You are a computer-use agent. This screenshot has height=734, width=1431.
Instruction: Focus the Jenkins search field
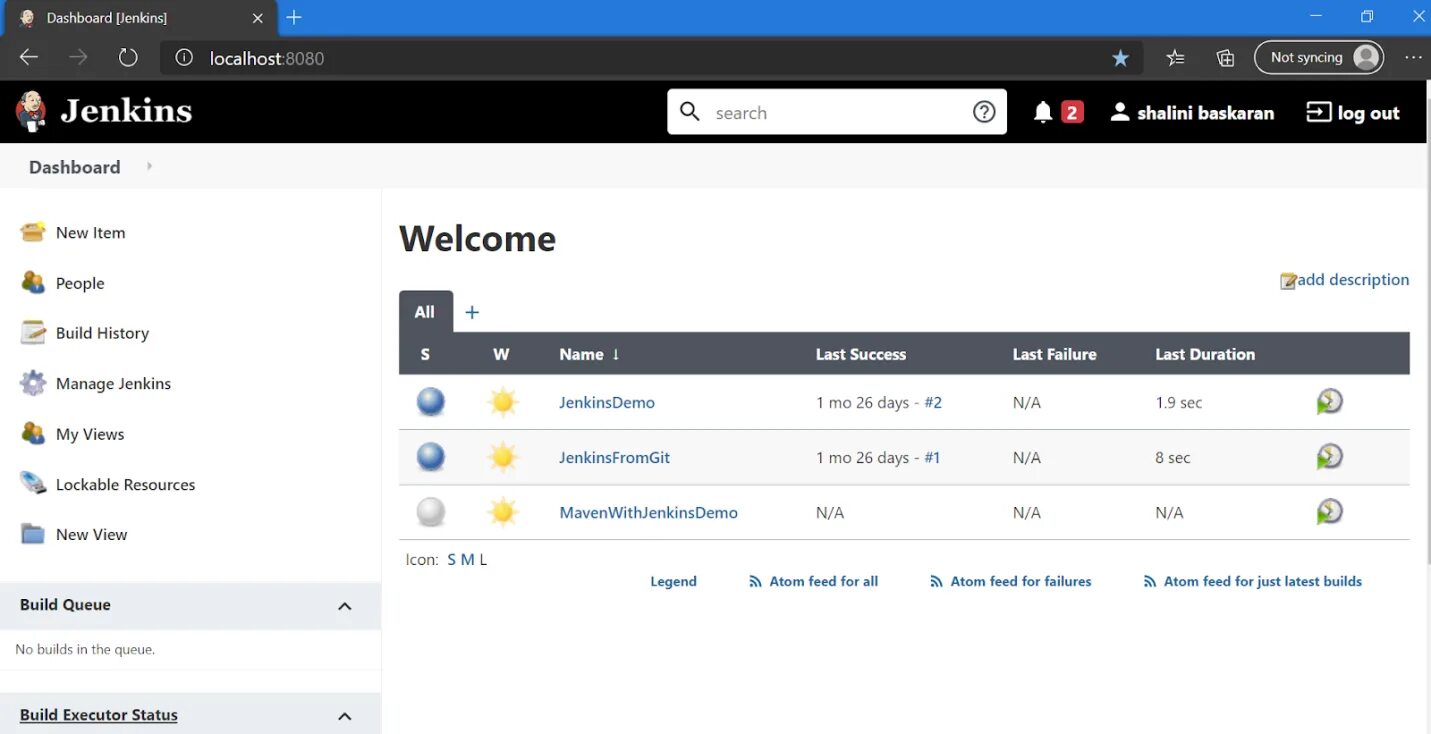(x=838, y=112)
